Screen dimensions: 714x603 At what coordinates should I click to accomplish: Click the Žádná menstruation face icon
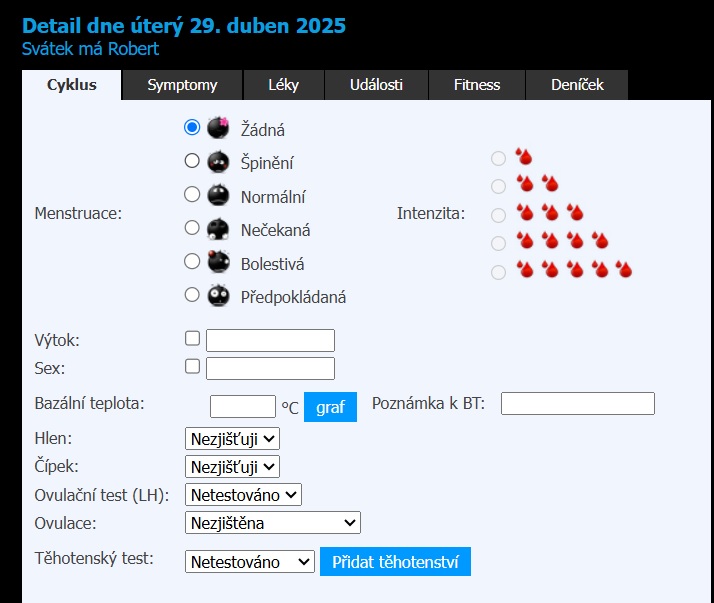218,128
